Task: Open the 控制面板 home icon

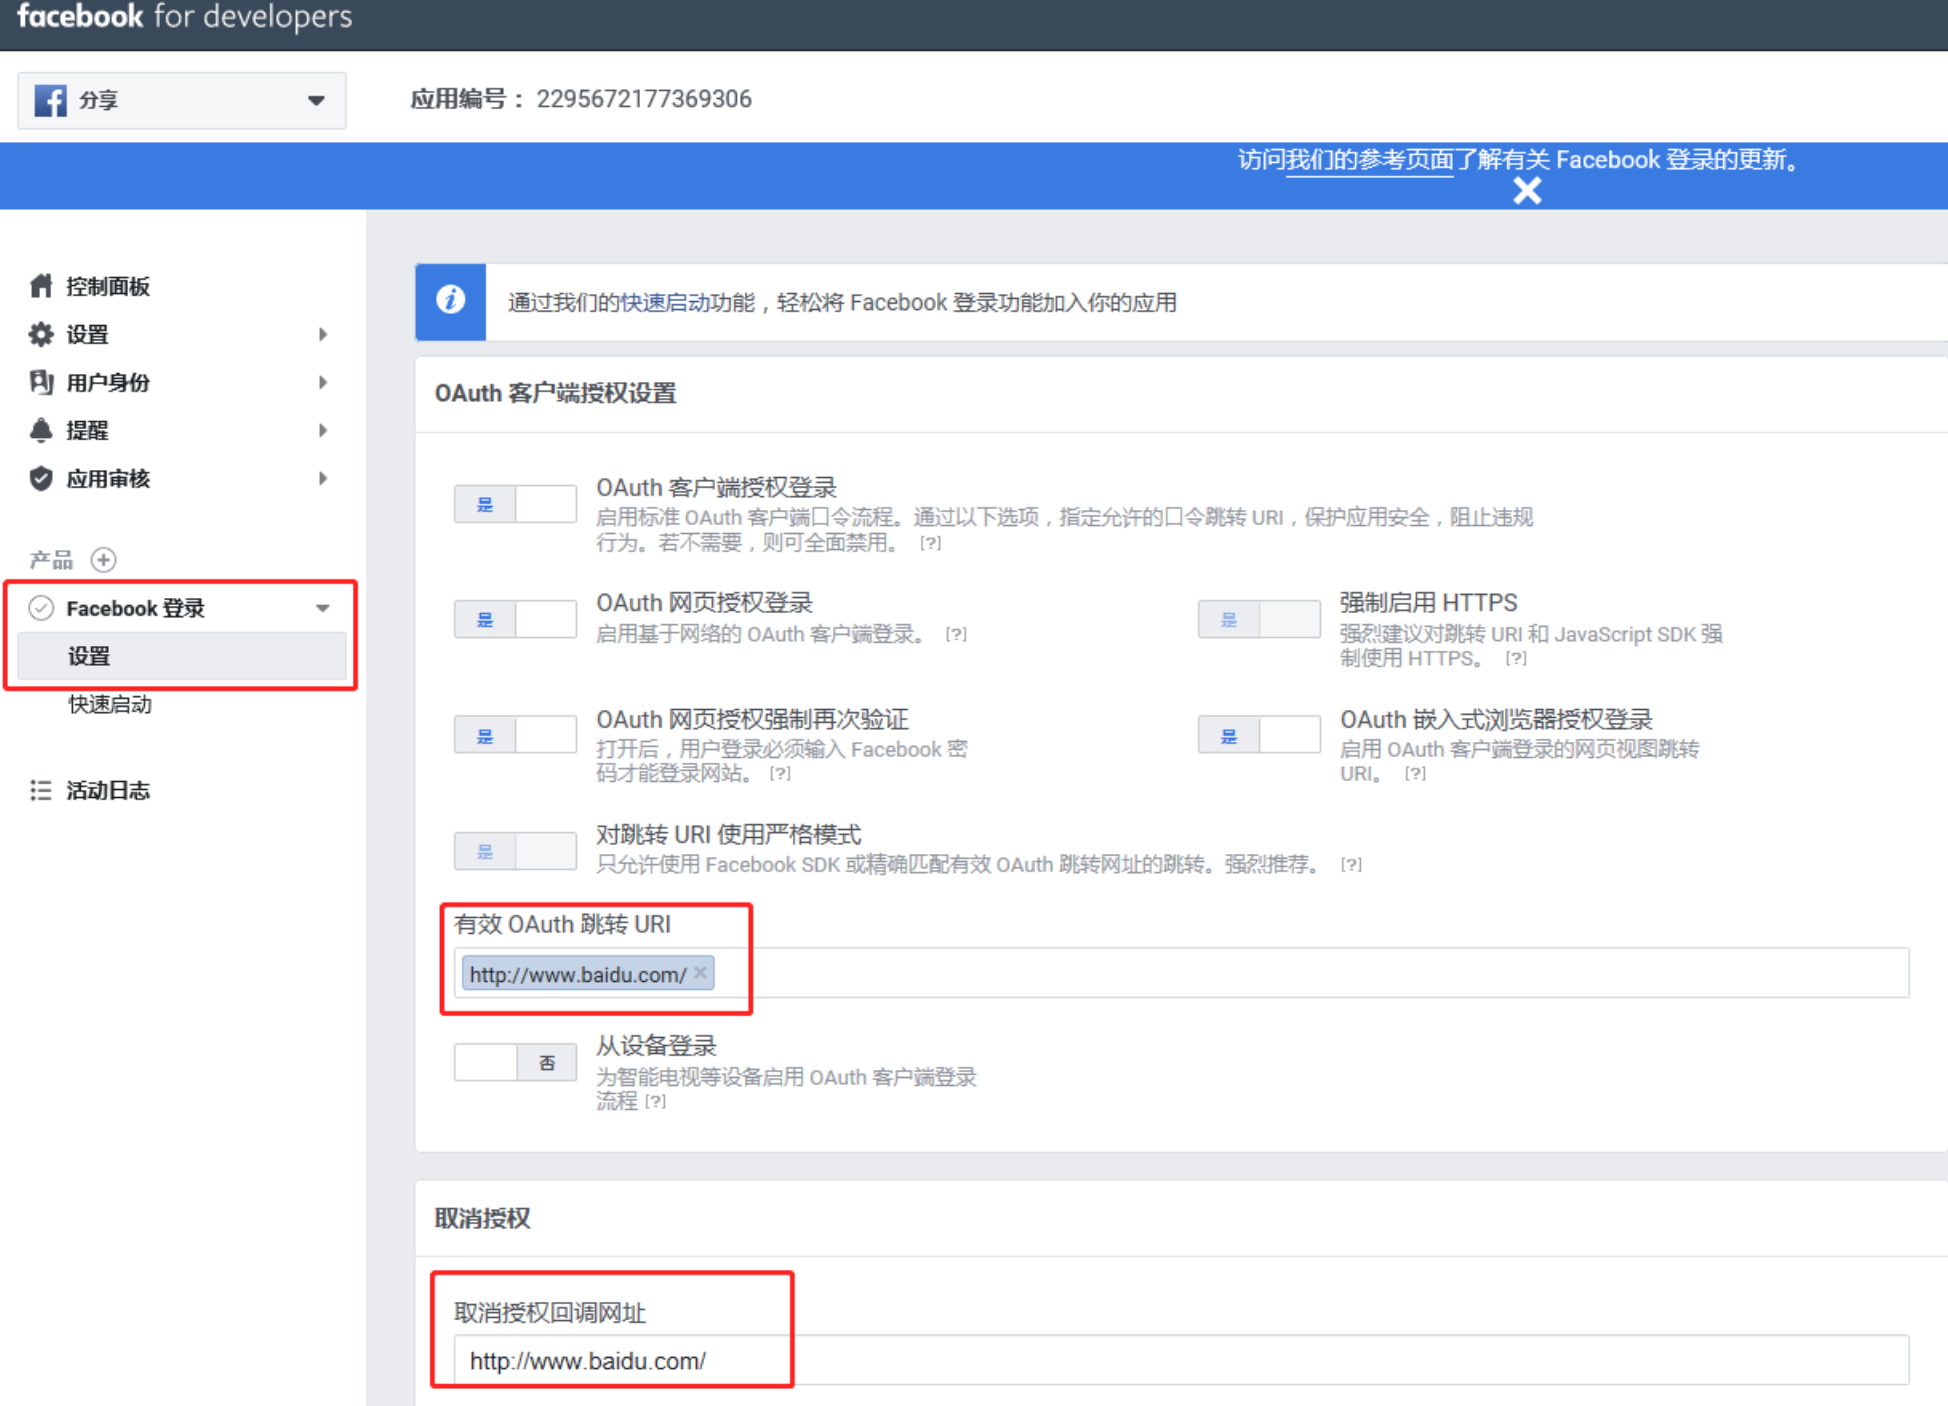Action: coord(41,286)
